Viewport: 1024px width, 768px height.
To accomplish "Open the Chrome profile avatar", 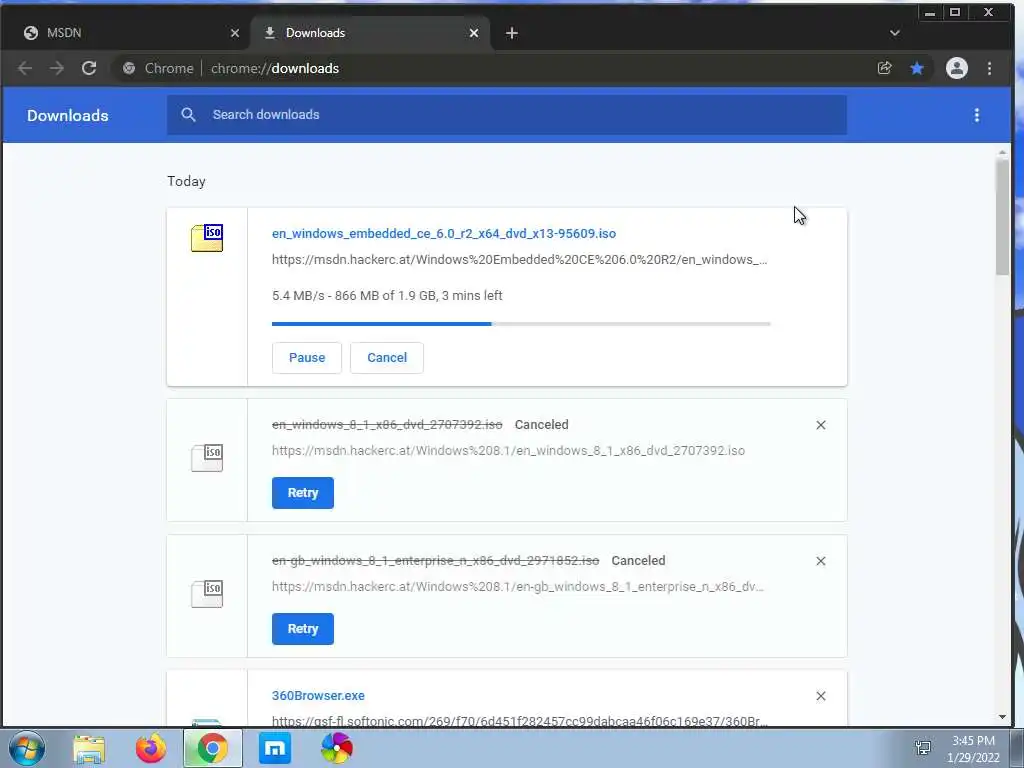I will 957,68.
